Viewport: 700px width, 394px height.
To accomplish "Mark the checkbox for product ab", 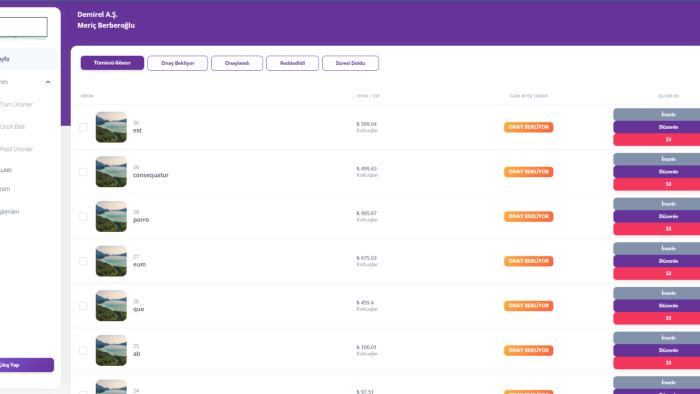I will pos(83,350).
